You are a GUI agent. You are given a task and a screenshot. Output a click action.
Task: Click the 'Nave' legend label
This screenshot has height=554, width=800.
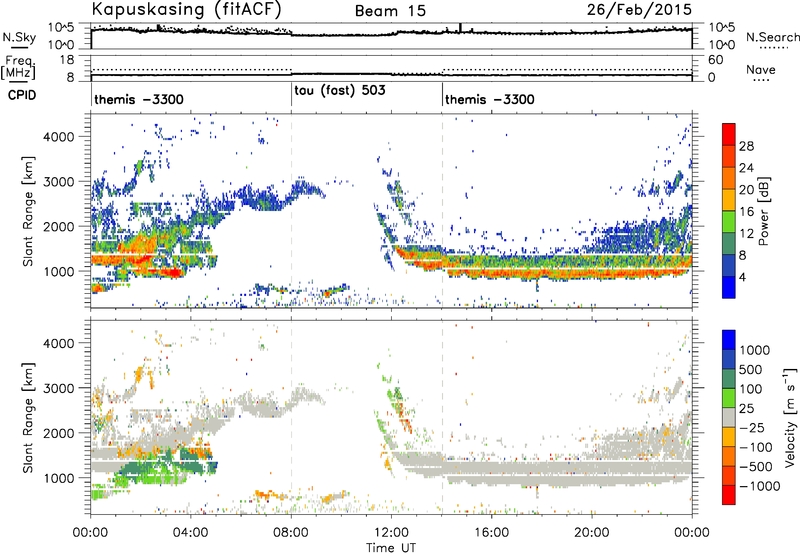tap(761, 69)
